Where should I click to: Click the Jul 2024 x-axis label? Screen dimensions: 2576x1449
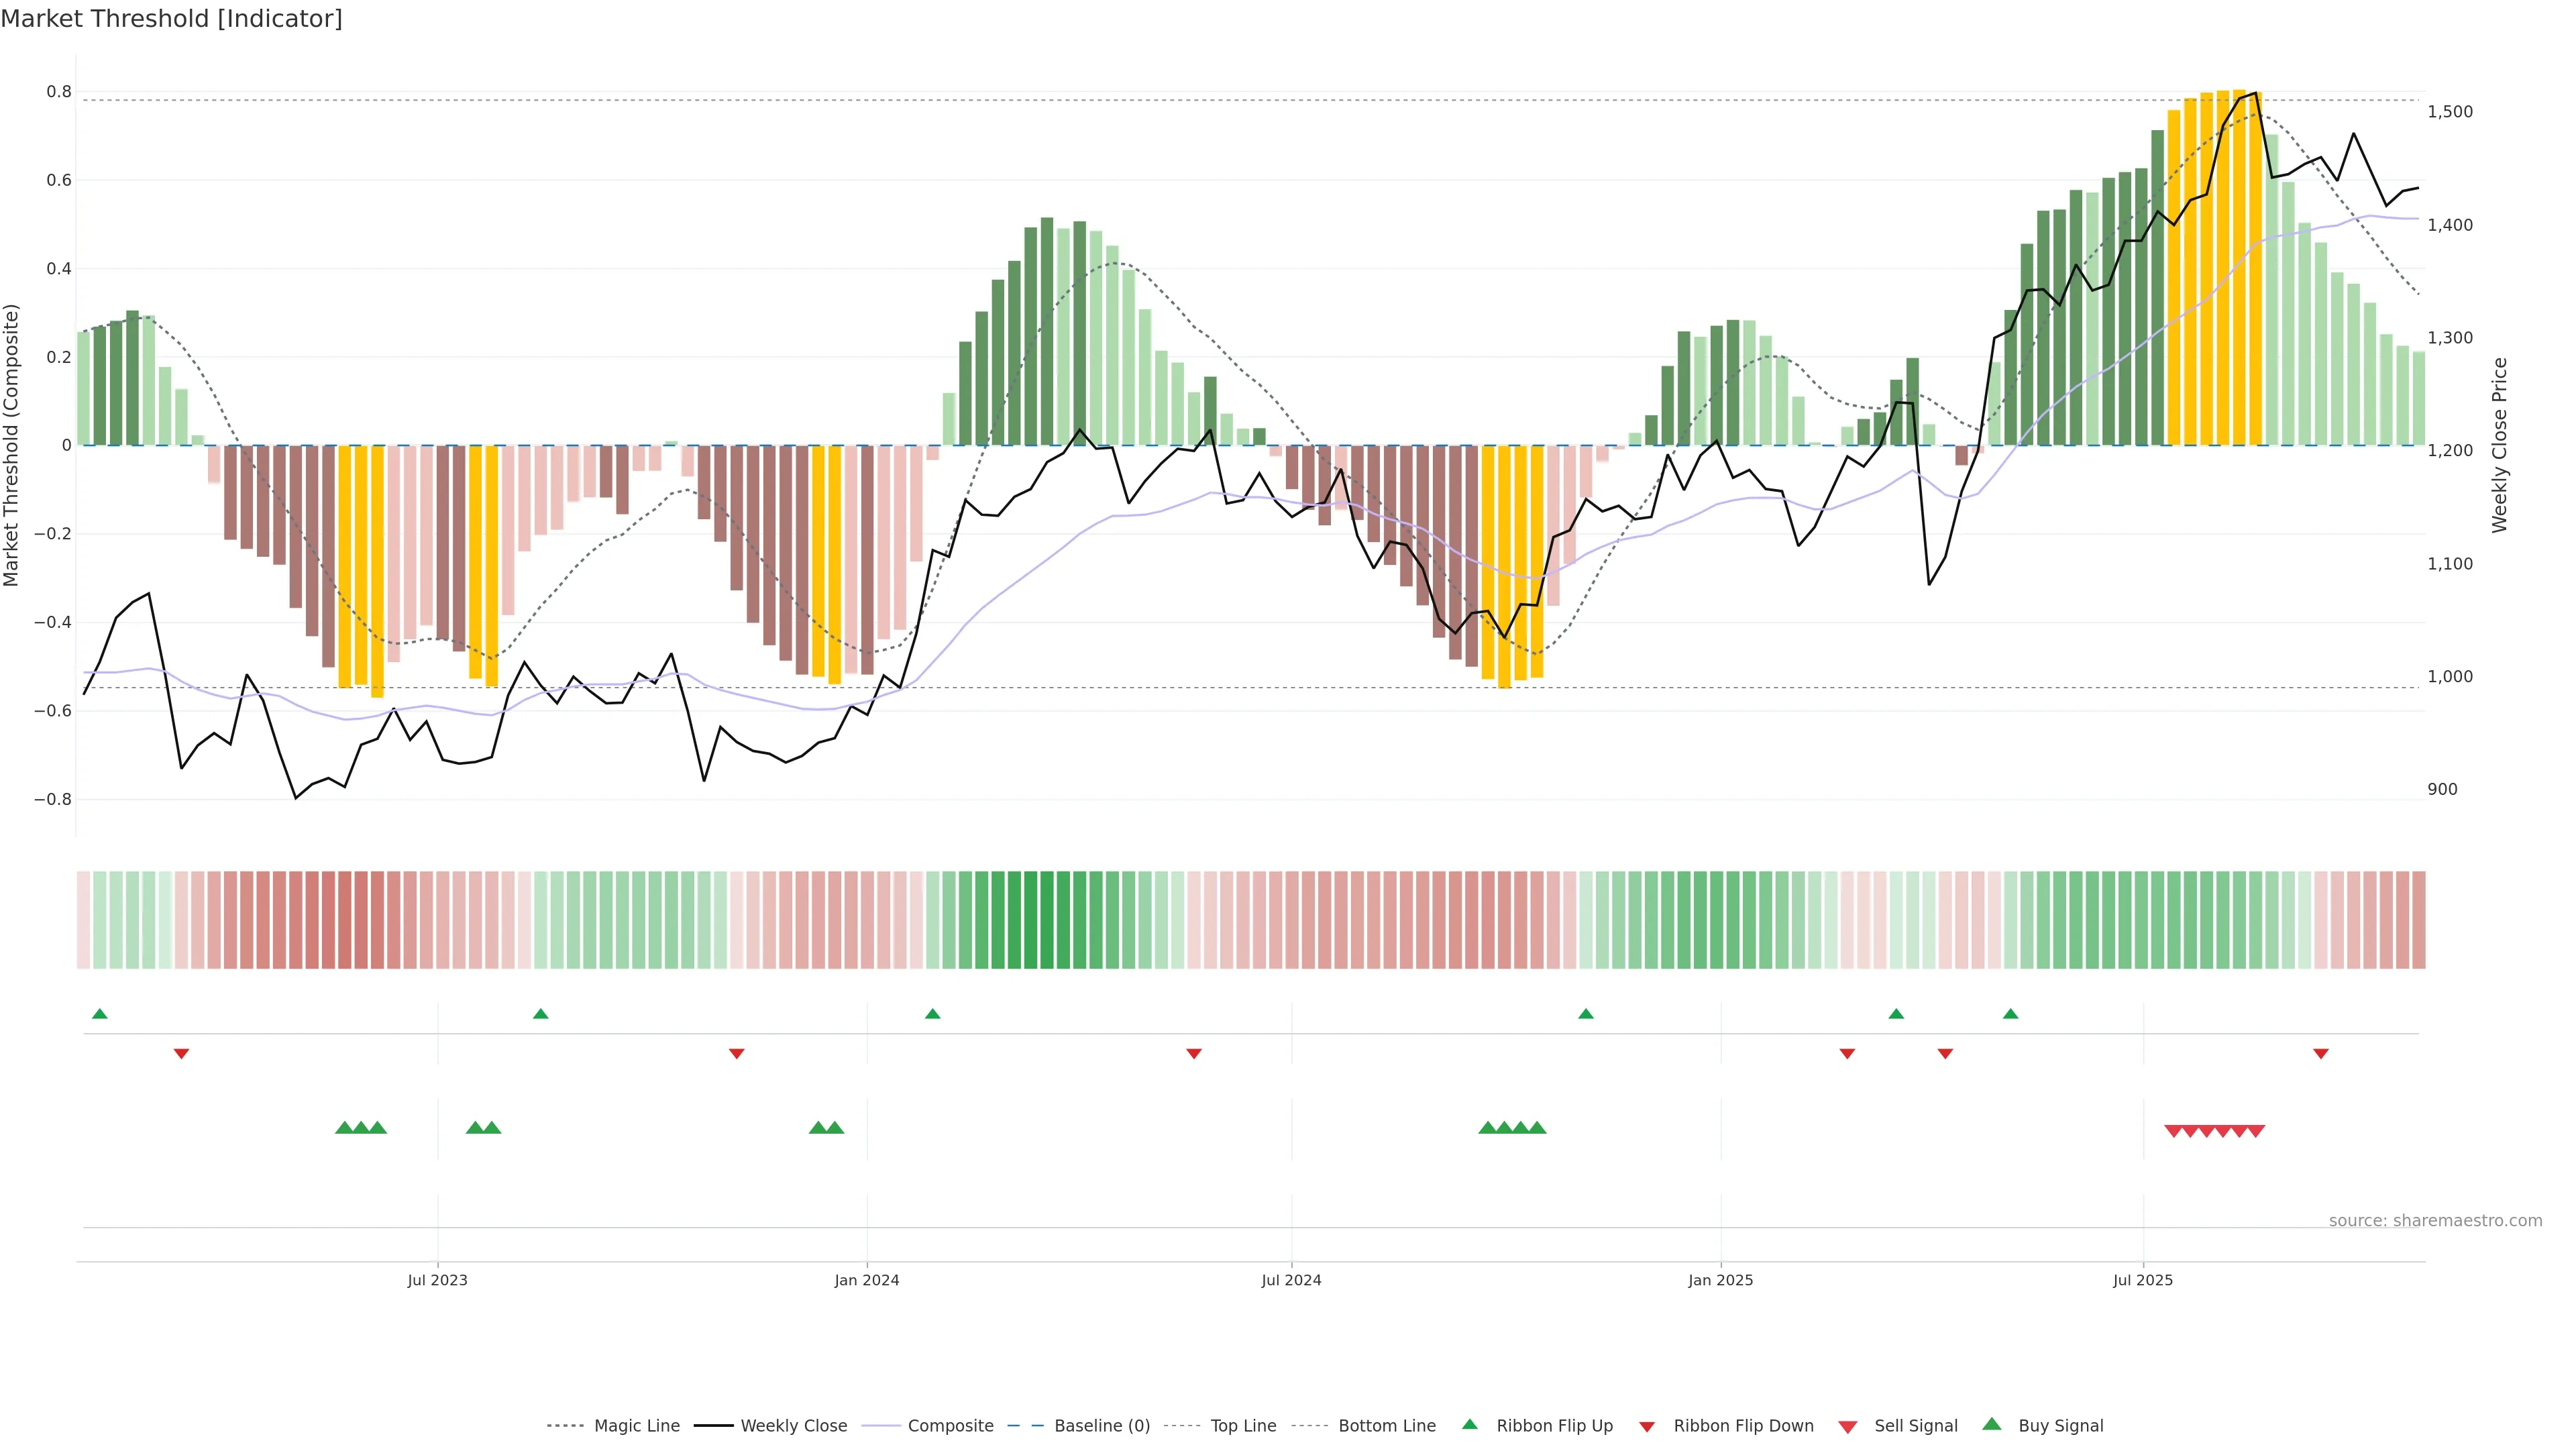coord(1291,1280)
